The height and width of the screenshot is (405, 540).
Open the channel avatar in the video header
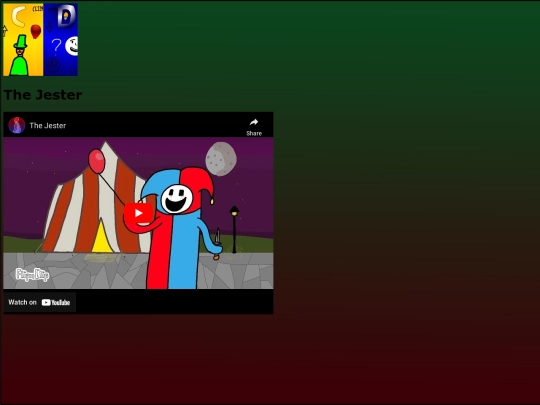click(17, 125)
